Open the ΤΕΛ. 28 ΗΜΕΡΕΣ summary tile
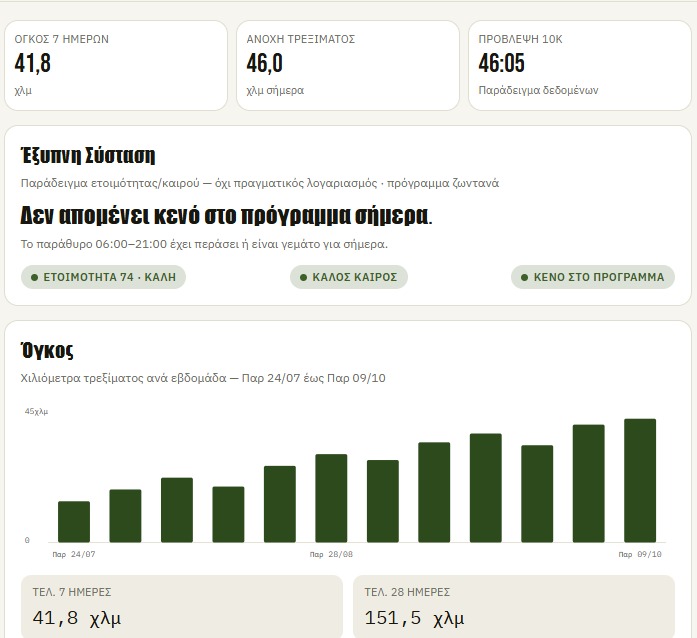Screen dimensions: 697x638 (x=514, y=606)
